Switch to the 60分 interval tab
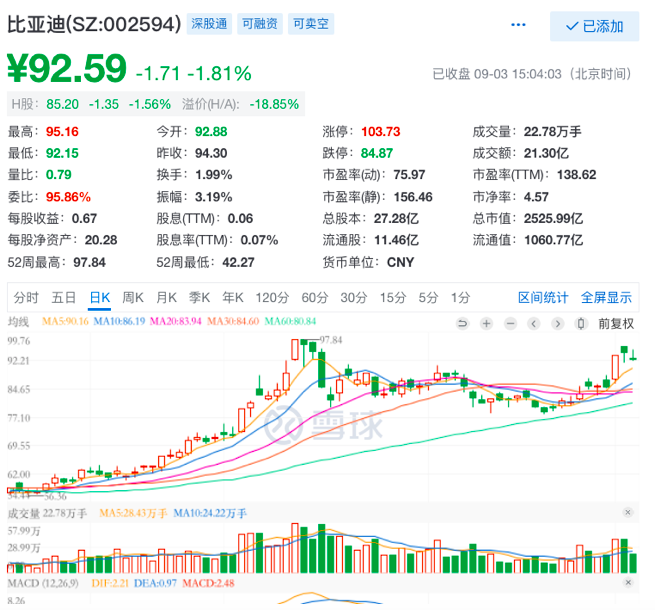Viewport: 655px width, 610px height. point(315,298)
